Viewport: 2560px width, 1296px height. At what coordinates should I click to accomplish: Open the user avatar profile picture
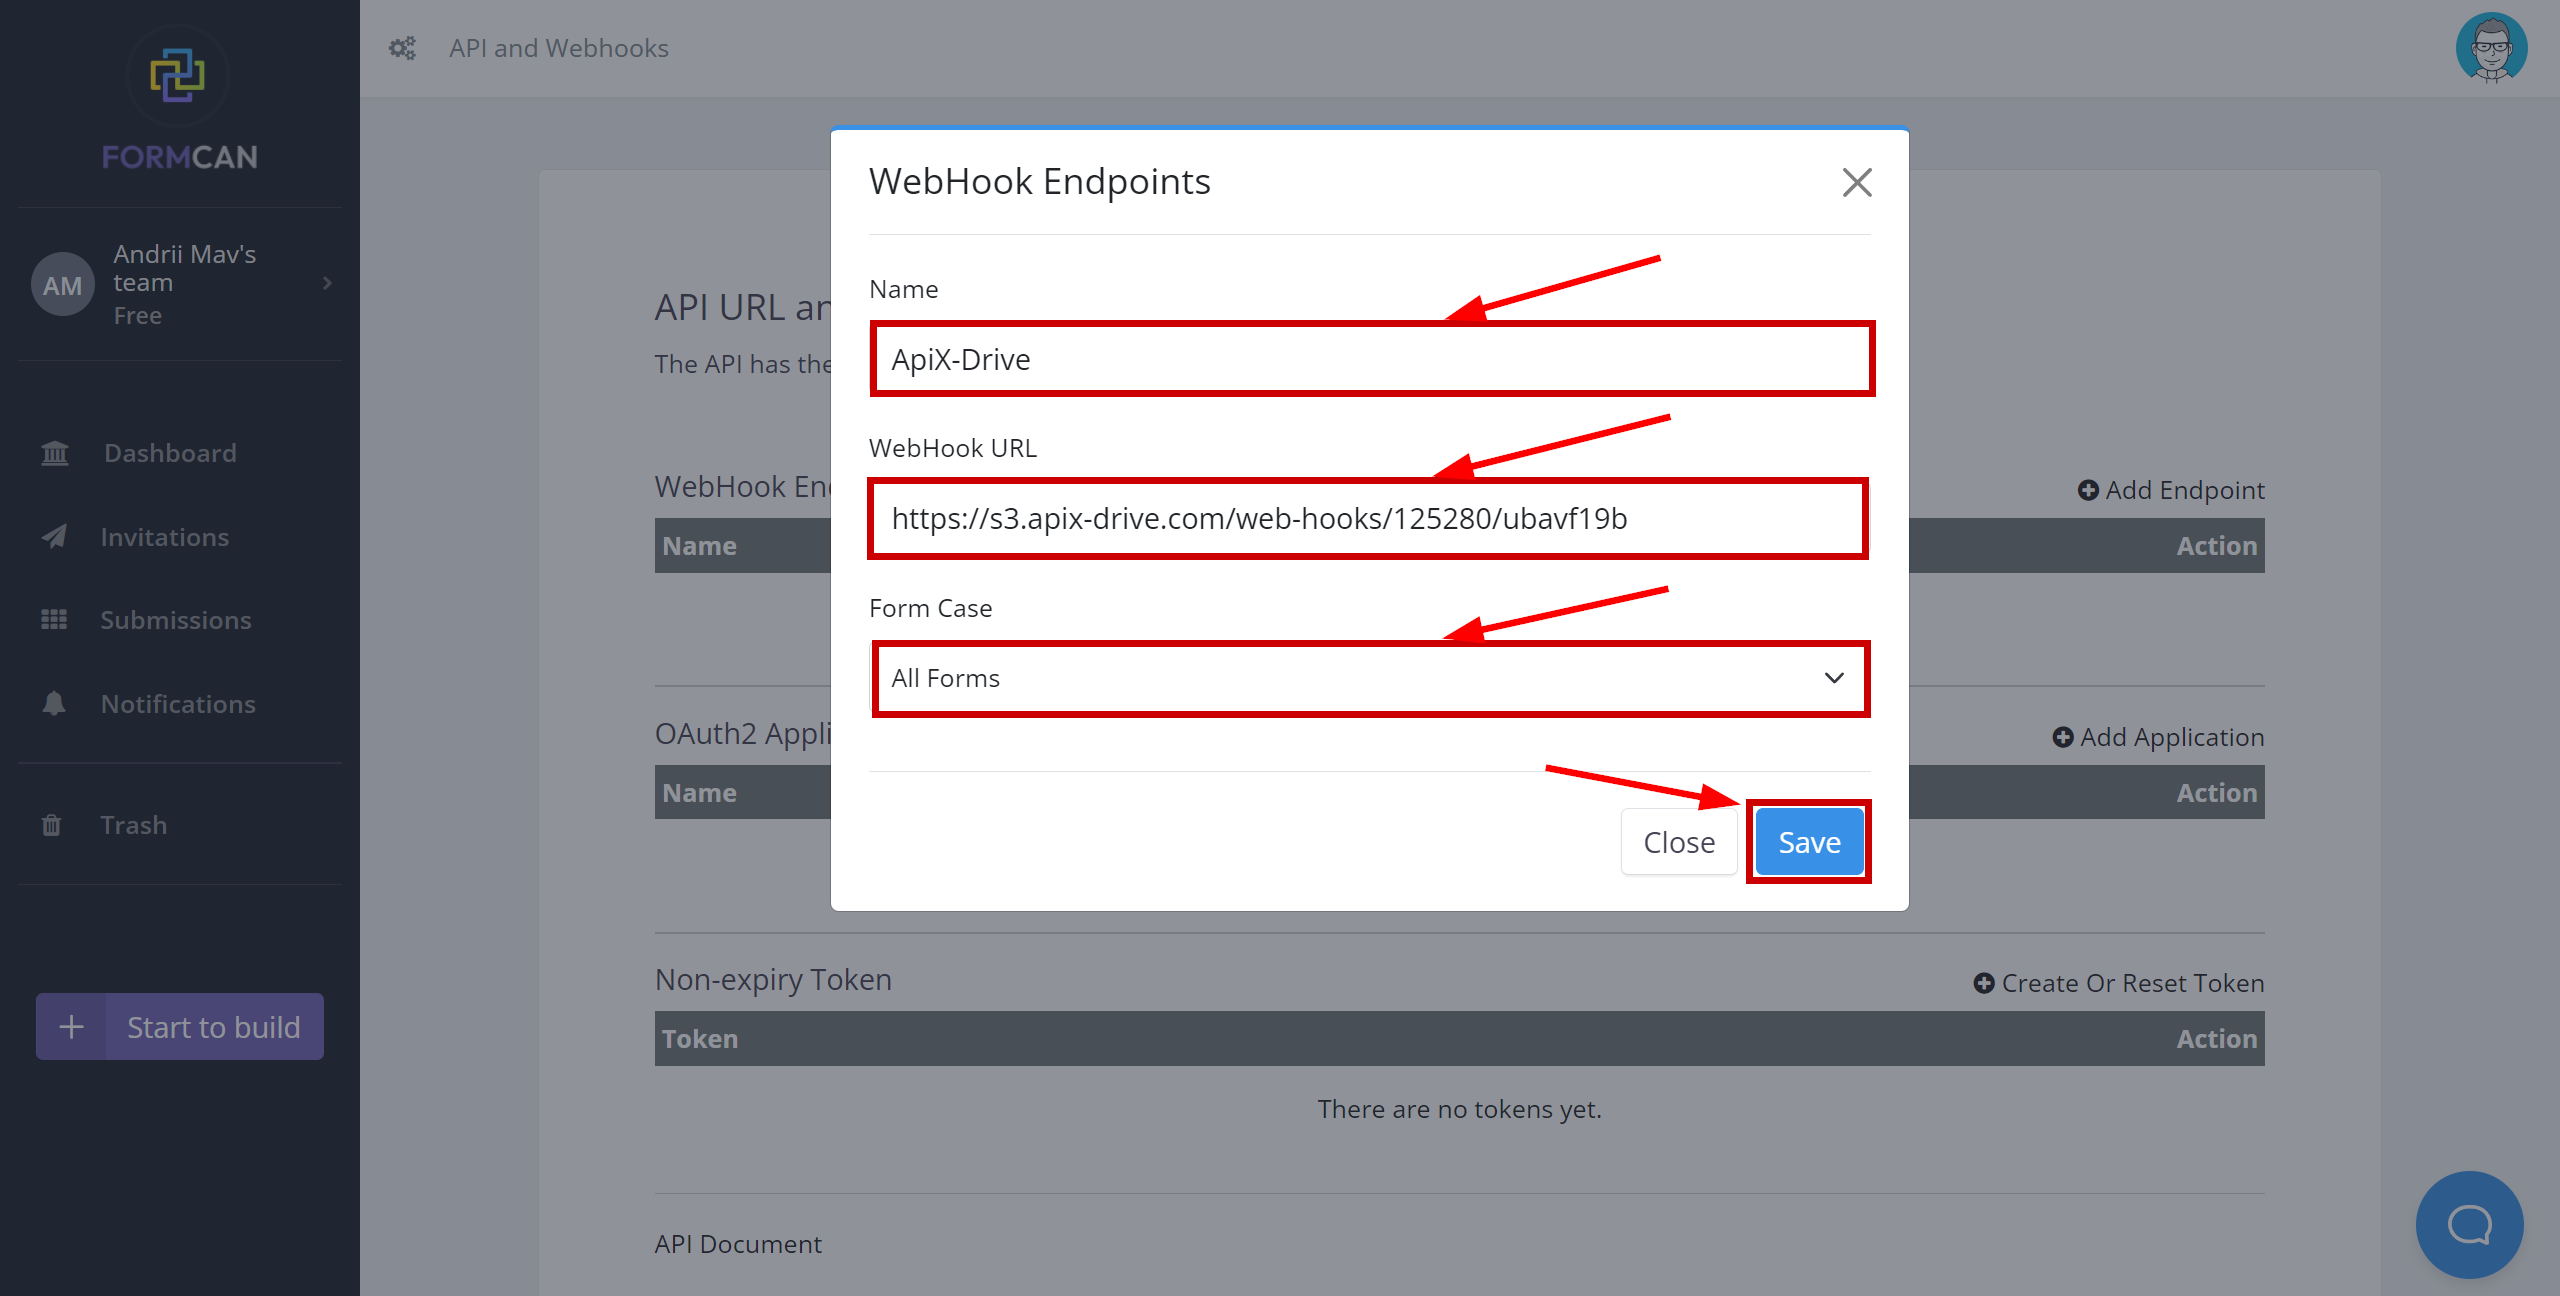click(x=2491, y=47)
